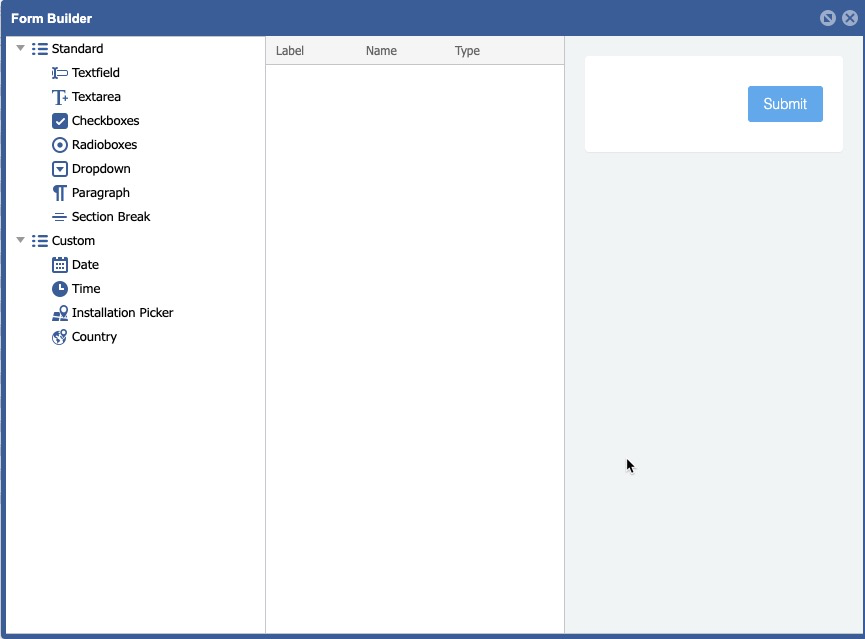Select the Textarea icon

coord(60,97)
